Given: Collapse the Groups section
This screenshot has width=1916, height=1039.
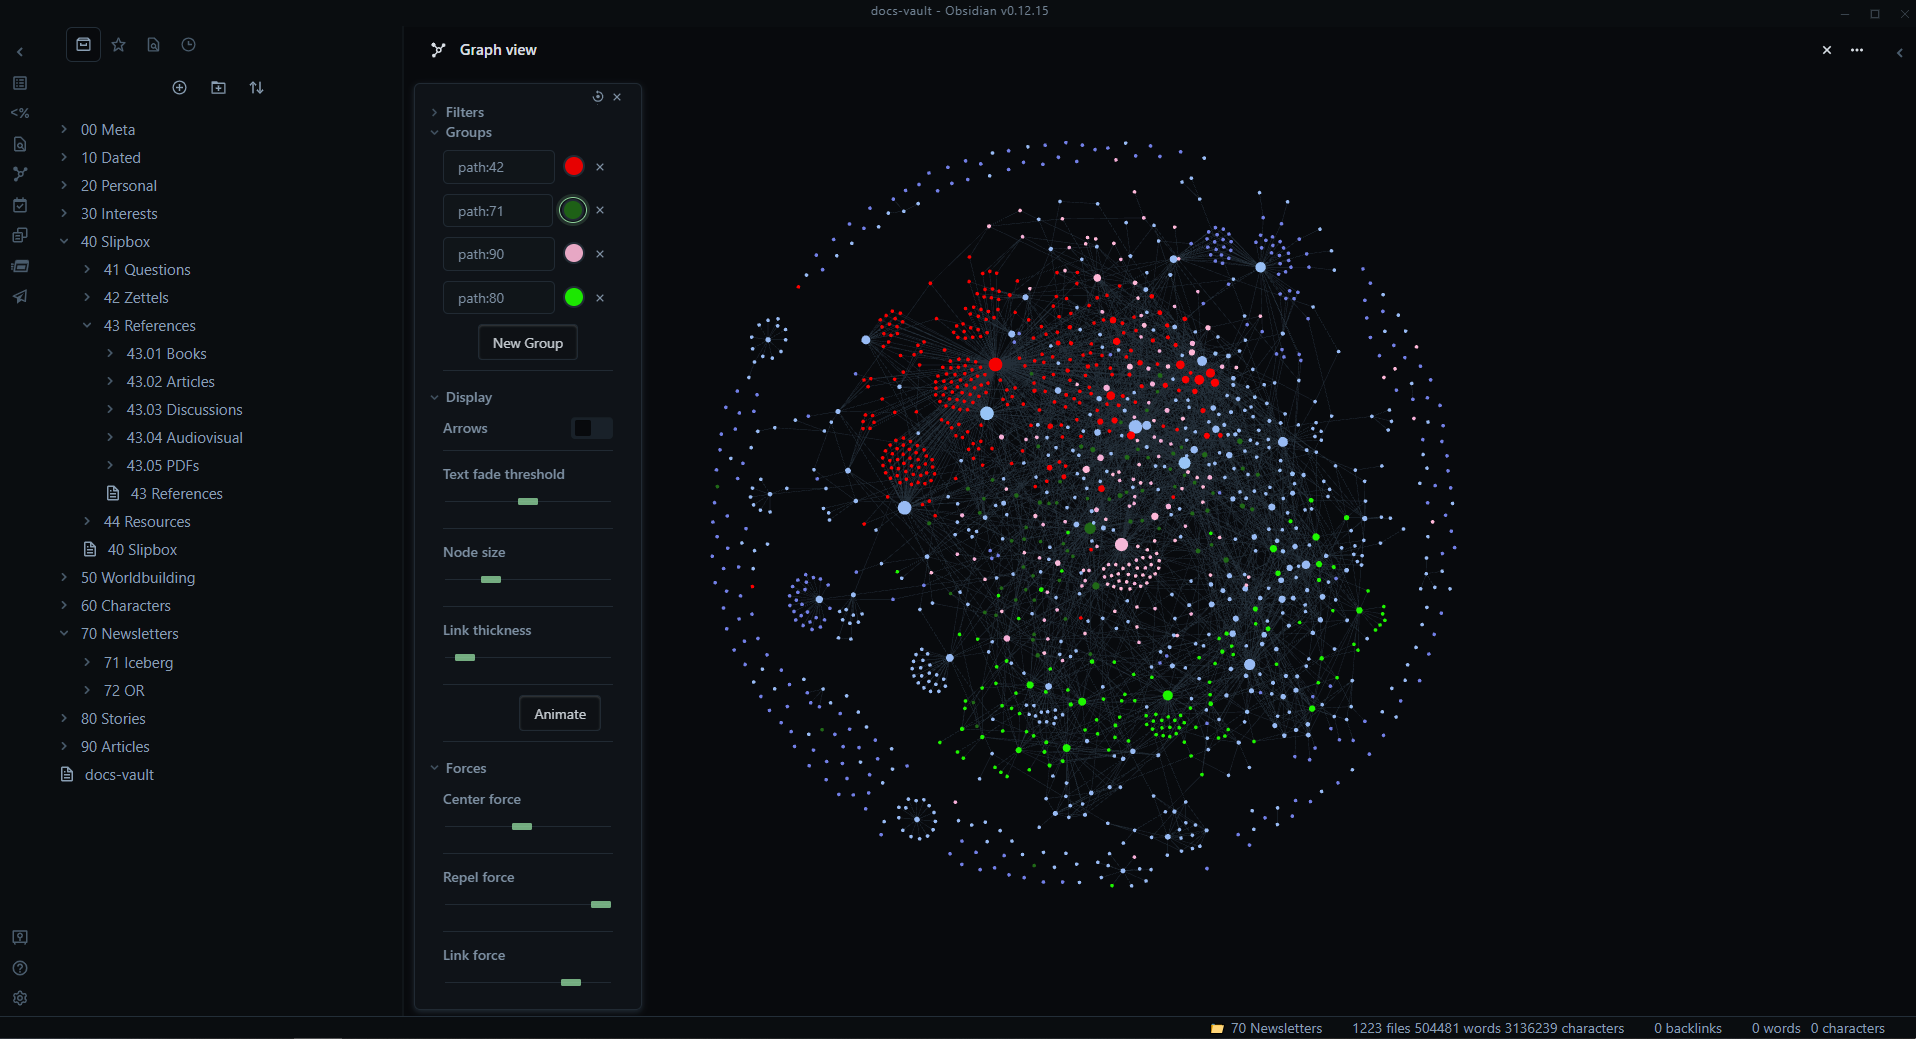Looking at the screenshot, I should 434,132.
